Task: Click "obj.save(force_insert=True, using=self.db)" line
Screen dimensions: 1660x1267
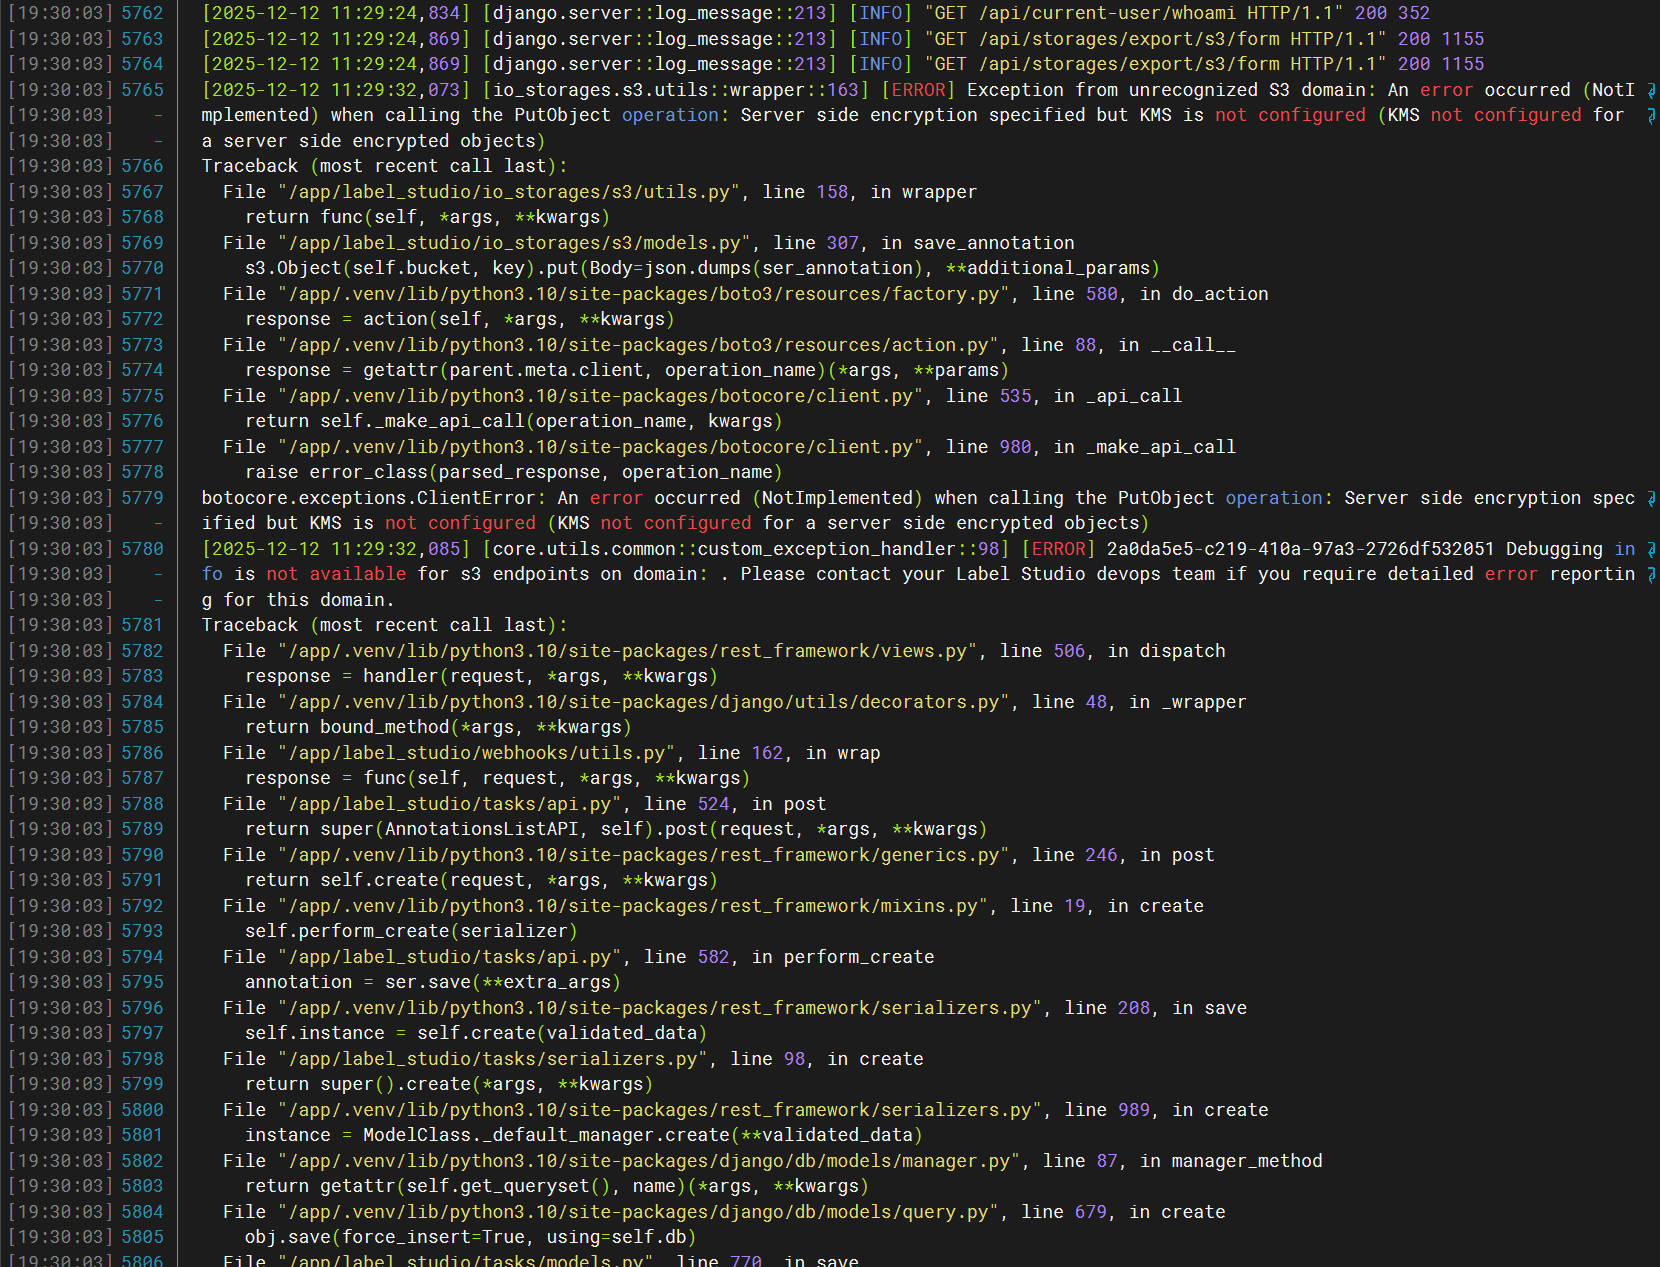Action: pyautogui.click(x=471, y=1237)
